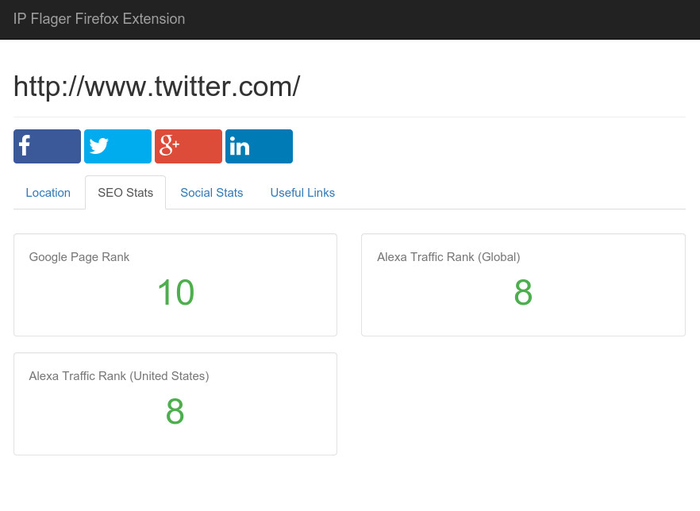This screenshot has width=700, height=511.
Task: Click the Google Page Rank value 10
Action: pos(176,292)
